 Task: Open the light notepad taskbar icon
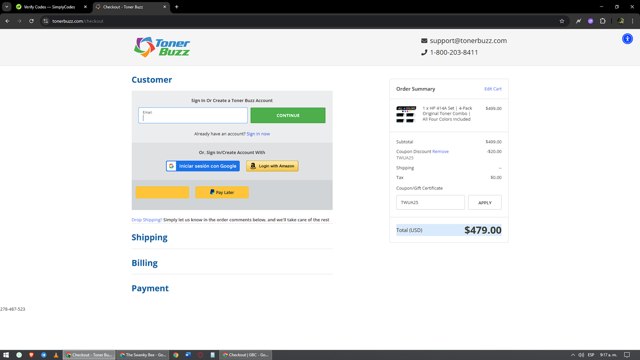pos(212,355)
